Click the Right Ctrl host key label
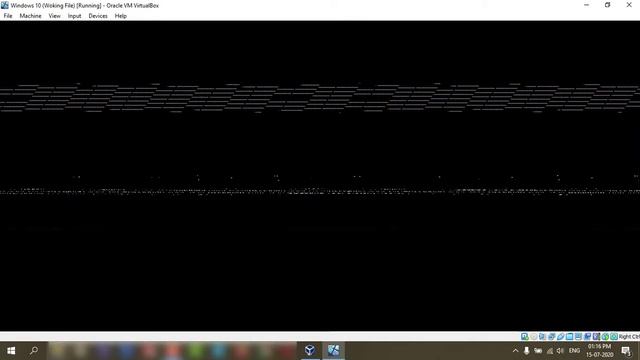Viewport: 640px width, 360px height. 629,336
